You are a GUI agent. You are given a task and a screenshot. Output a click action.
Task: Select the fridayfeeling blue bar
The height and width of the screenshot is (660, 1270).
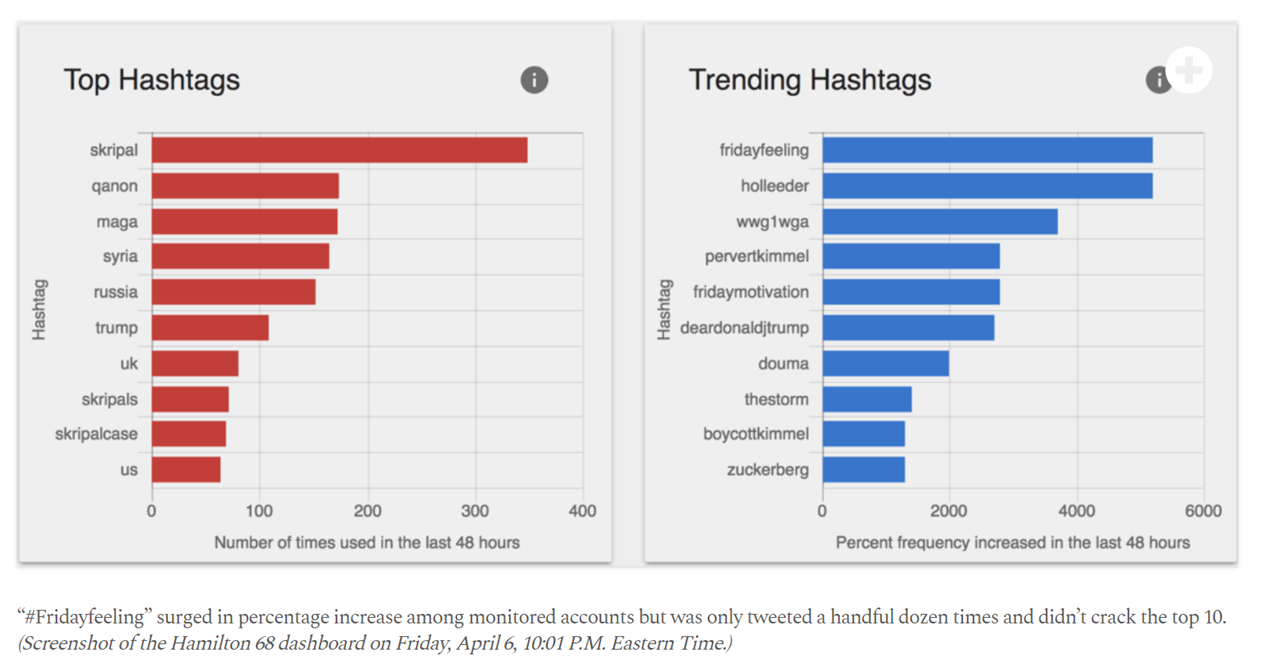tap(987, 150)
